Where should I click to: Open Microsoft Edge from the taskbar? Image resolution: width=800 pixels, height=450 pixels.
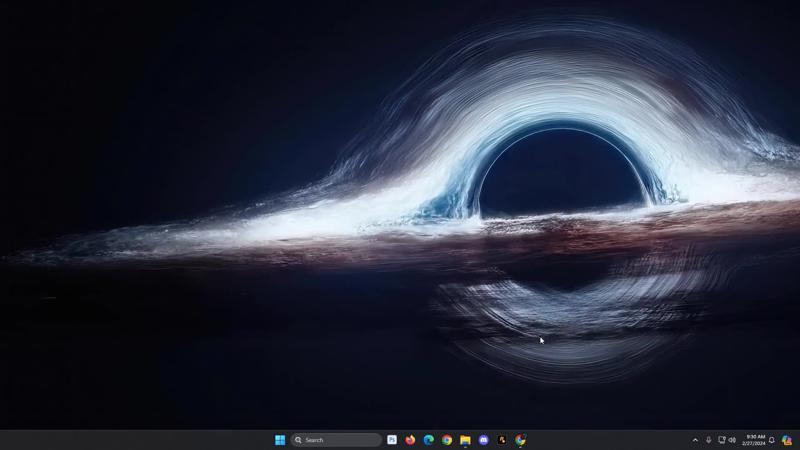pyautogui.click(x=429, y=440)
